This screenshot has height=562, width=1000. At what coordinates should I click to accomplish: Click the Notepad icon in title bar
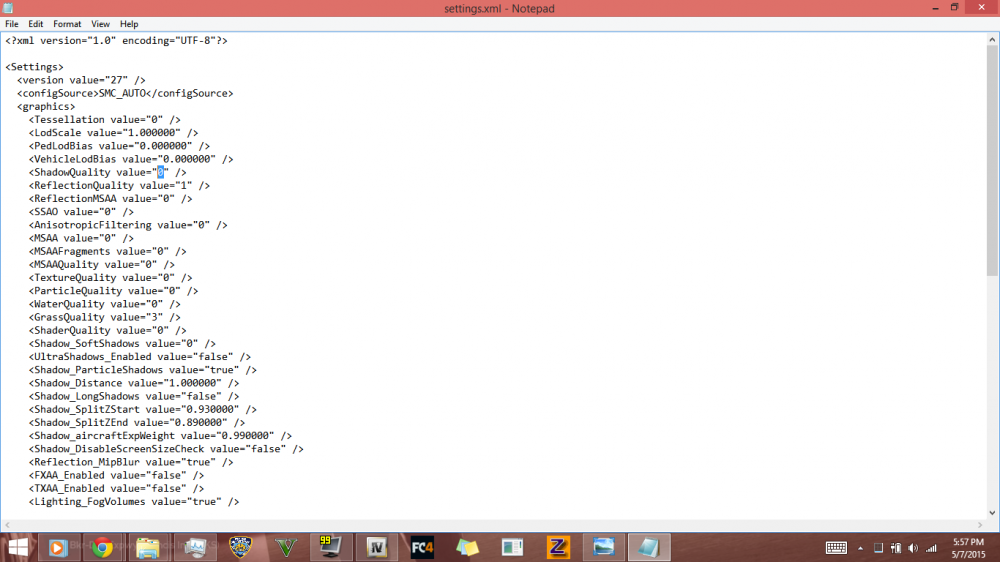[x=8, y=8]
